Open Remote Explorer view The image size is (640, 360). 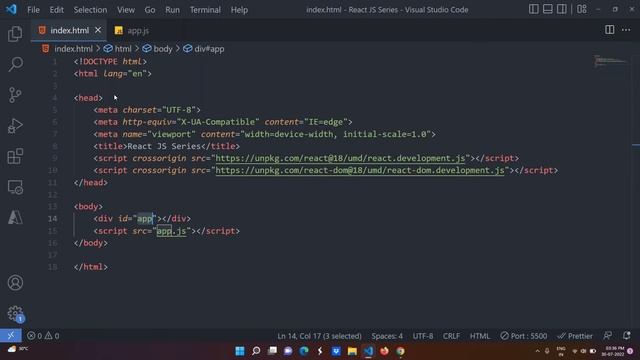(x=15, y=187)
